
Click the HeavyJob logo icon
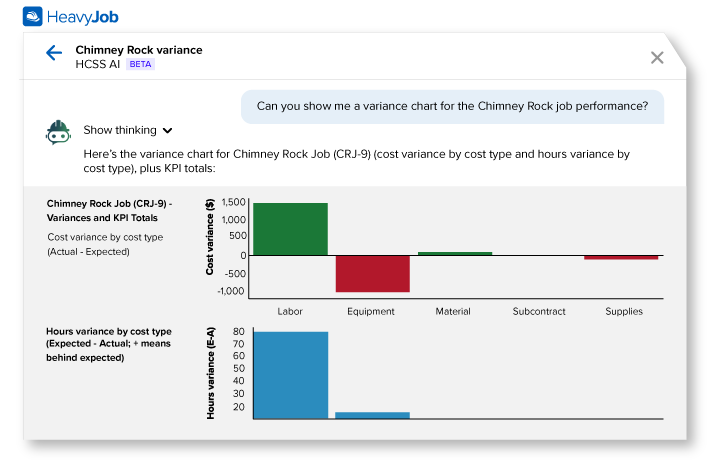(x=33, y=16)
